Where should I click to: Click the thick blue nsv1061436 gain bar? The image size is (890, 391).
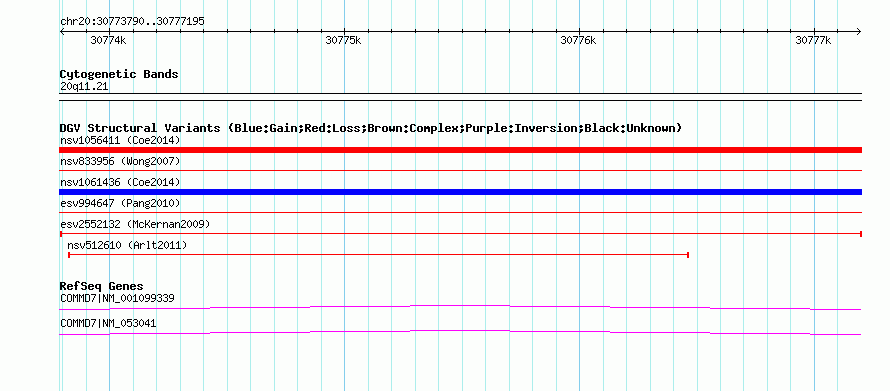(460, 192)
